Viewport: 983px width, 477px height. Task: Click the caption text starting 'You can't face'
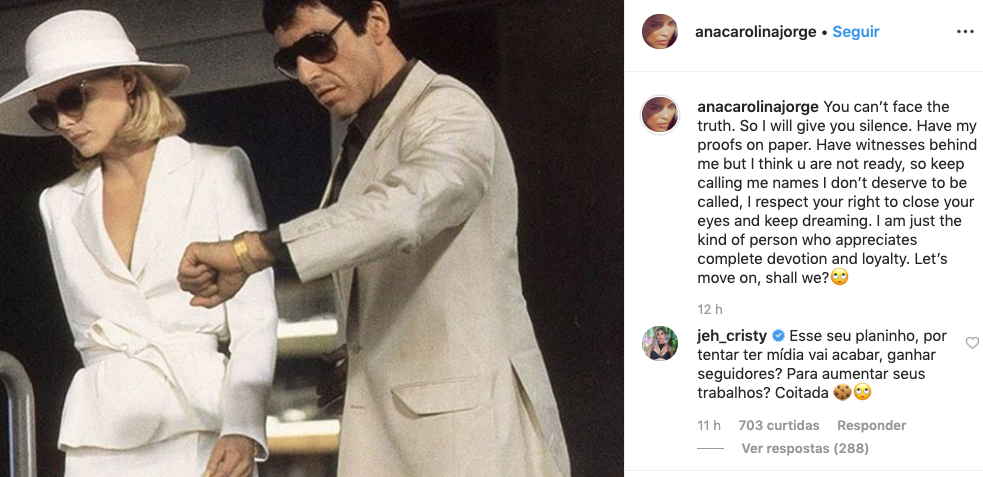click(x=838, y=192)
